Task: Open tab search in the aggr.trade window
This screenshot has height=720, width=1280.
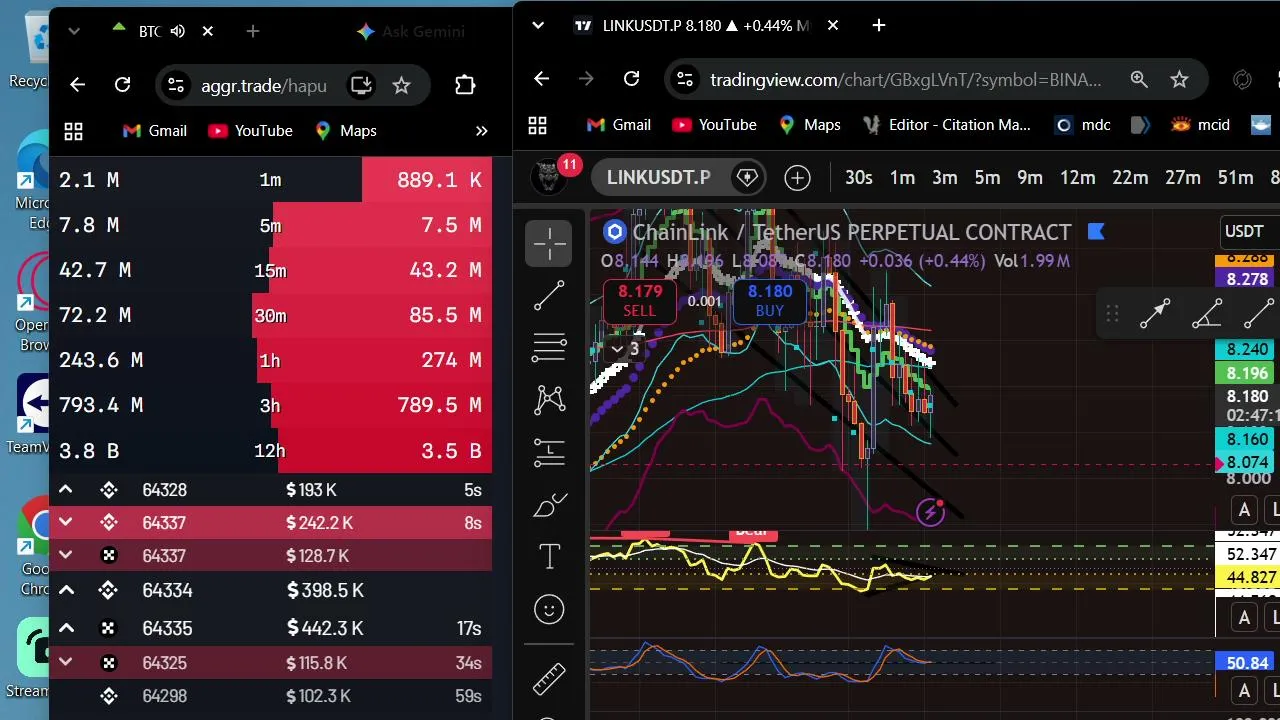Action: tap(74, 32)
